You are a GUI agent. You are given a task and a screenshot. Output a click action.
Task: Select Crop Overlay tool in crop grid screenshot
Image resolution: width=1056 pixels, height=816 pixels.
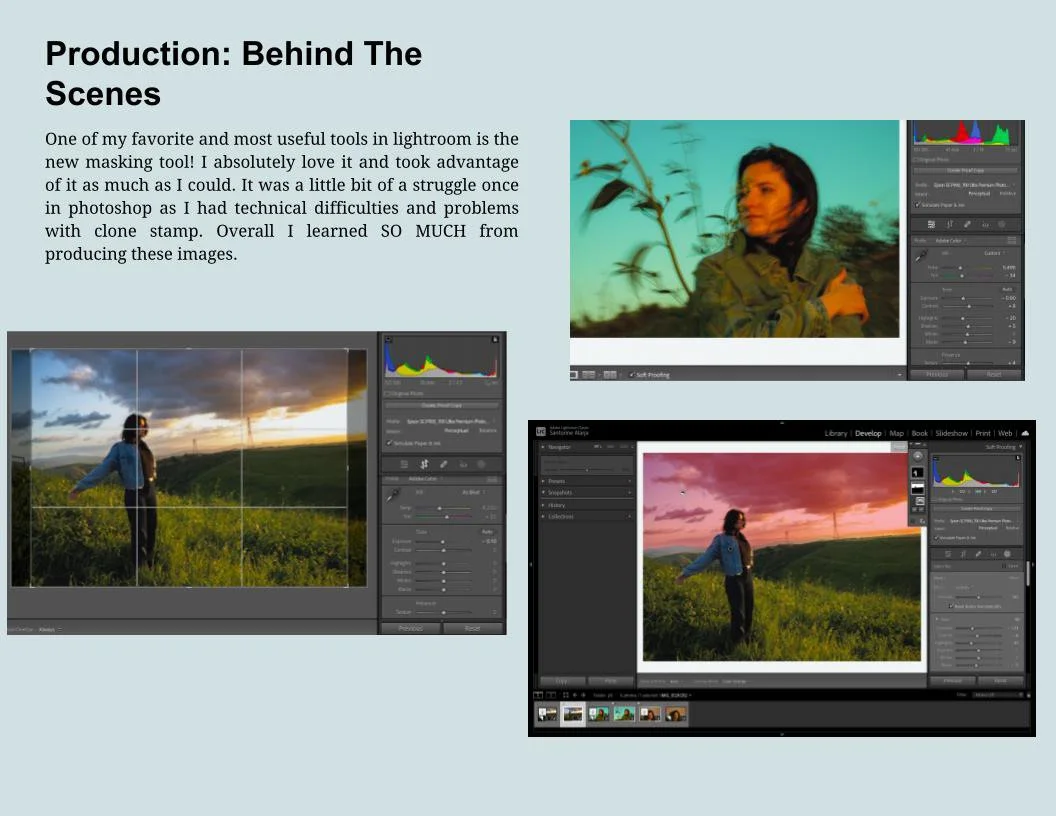pyautogui.click(x=424, y=464)
